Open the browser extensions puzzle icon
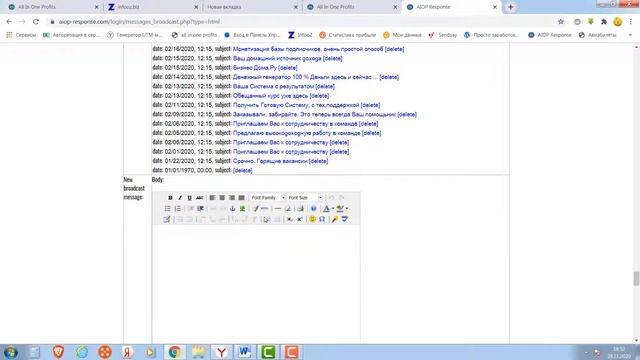The image size is (640, 360). (x=604, y=22)
